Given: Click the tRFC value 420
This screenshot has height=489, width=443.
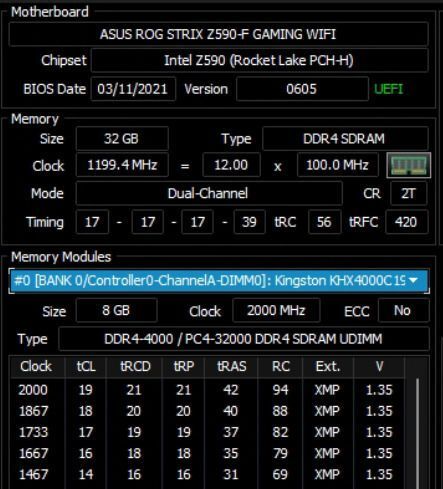Looking at the screenshot, I should [x=406, y=222].
